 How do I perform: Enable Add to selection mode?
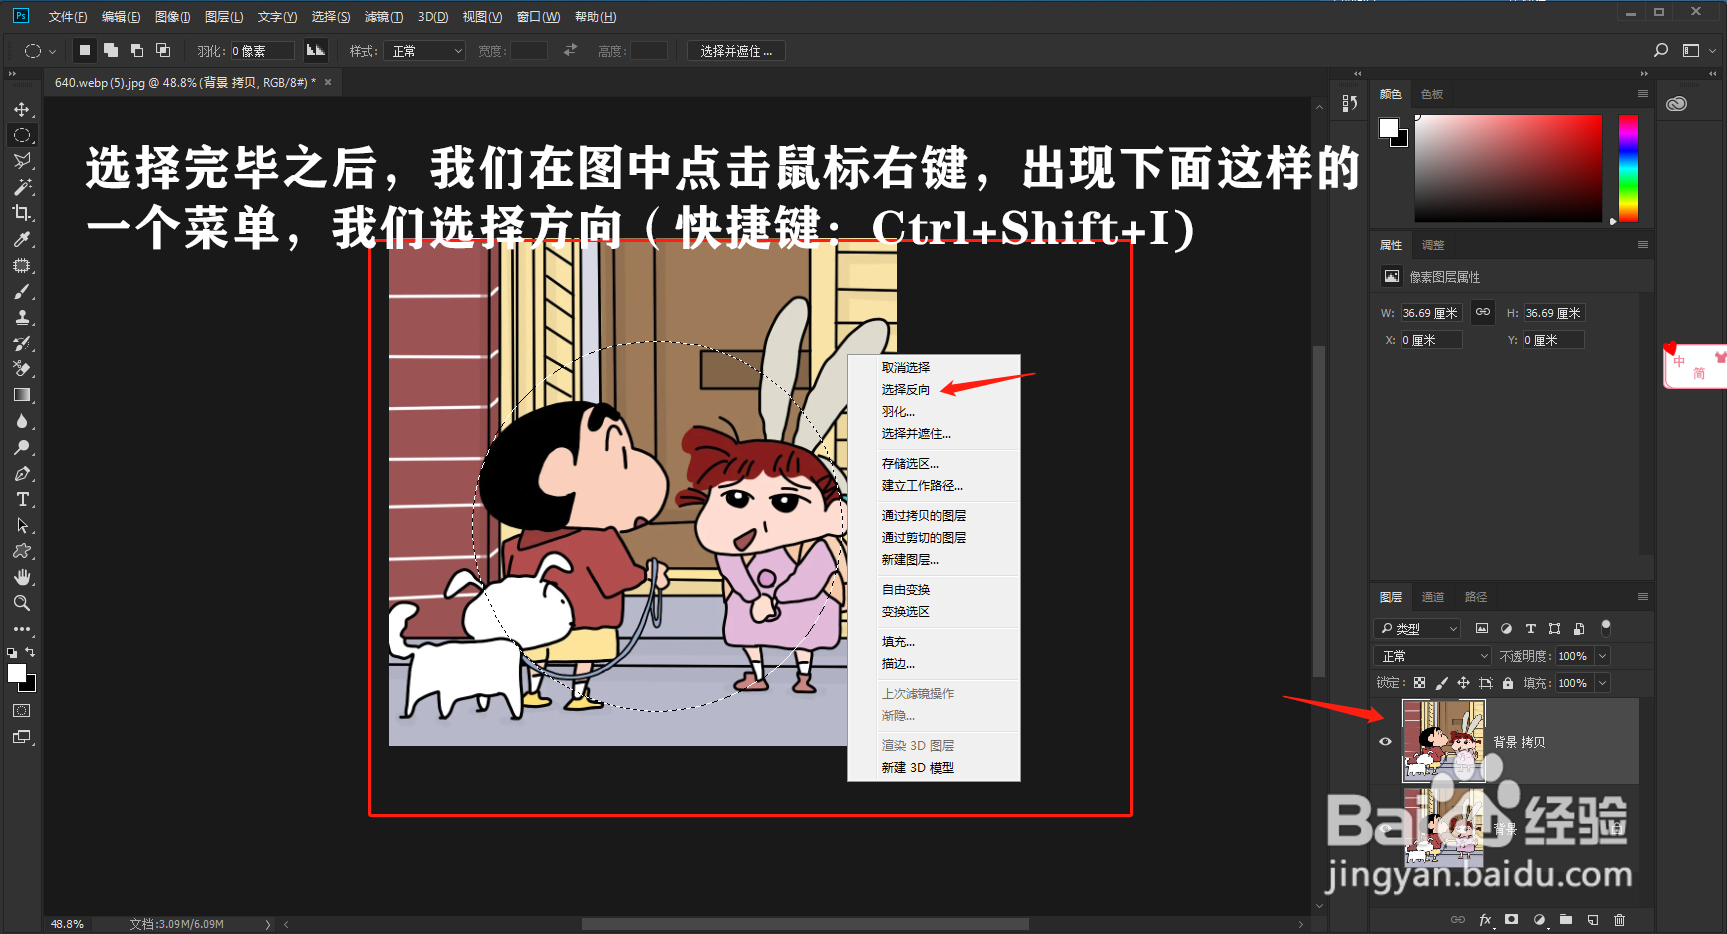(111, 50)
